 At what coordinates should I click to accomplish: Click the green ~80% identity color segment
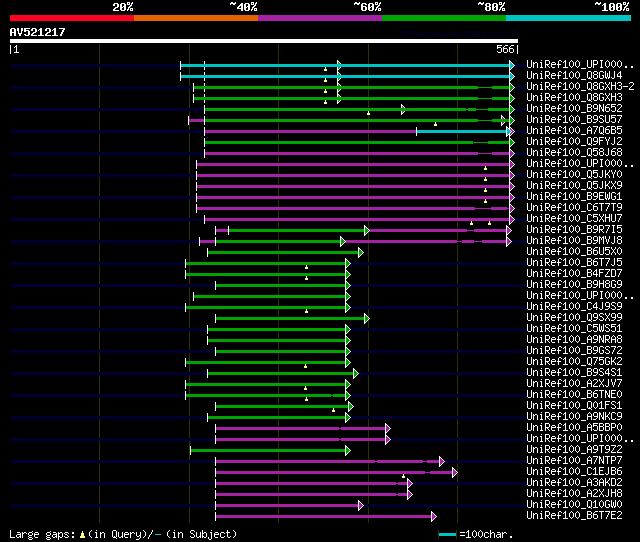(x=444, y=18)
